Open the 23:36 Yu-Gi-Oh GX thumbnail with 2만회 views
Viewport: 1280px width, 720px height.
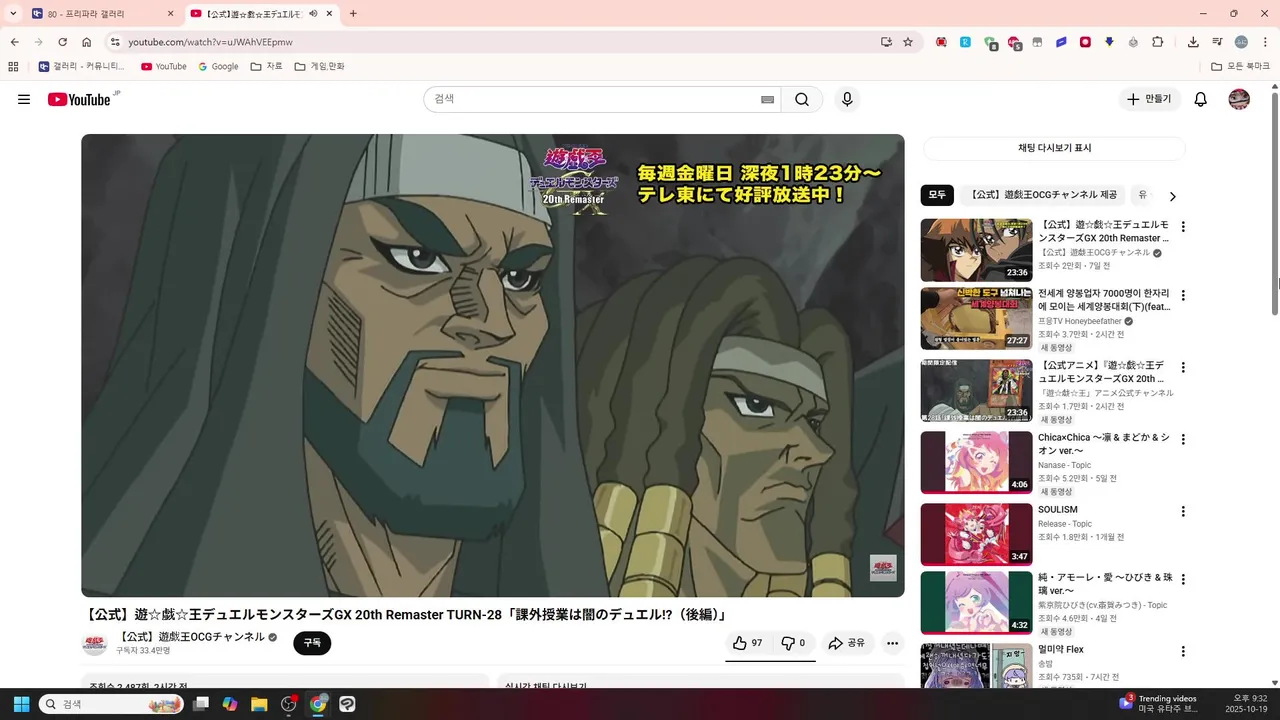(x=976, y=250)
